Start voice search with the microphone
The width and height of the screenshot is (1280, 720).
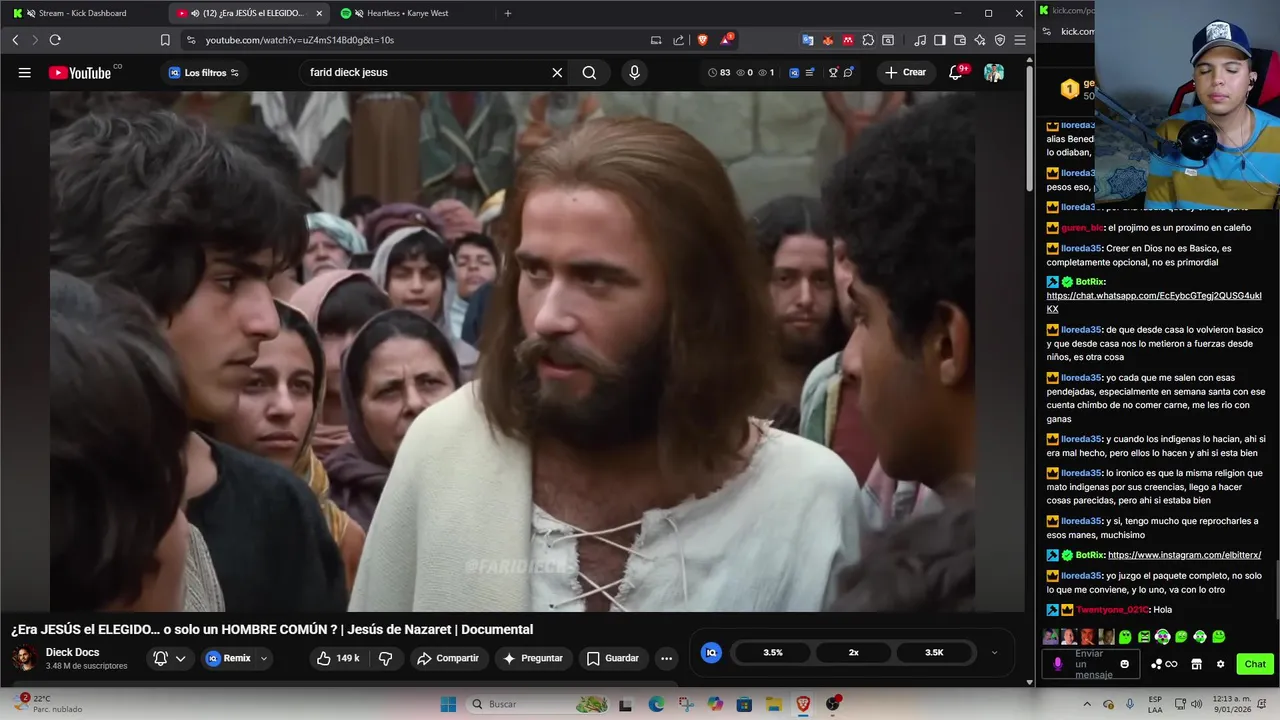[x=634, y=72]
